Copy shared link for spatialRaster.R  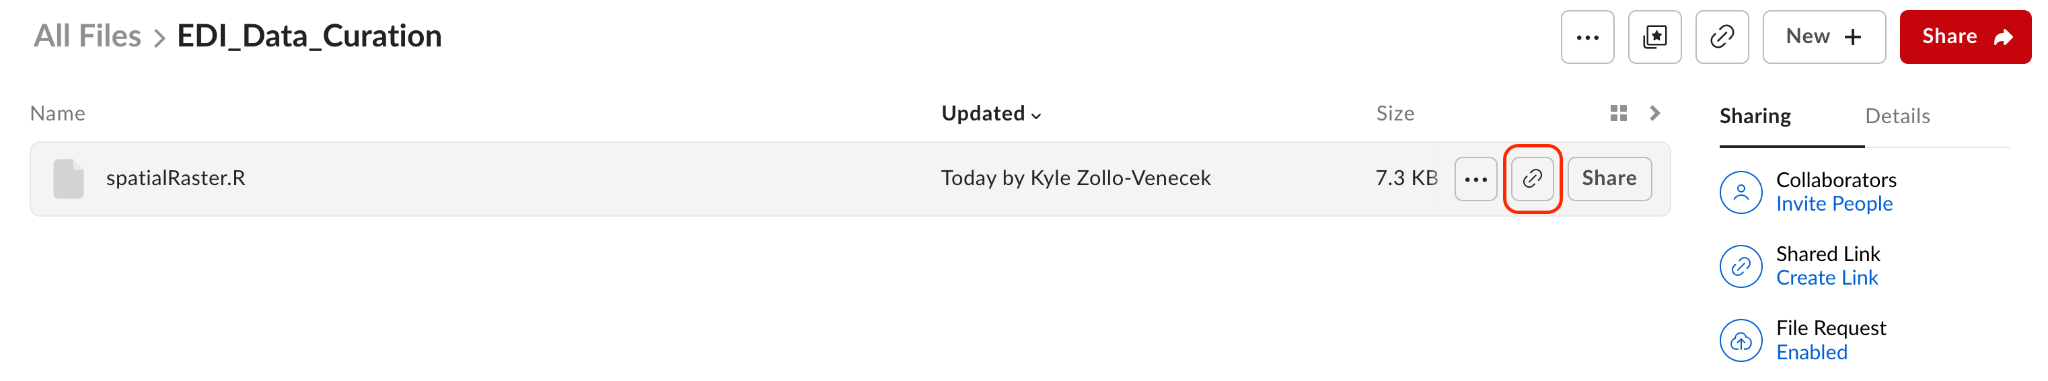tap(1532, 179)
